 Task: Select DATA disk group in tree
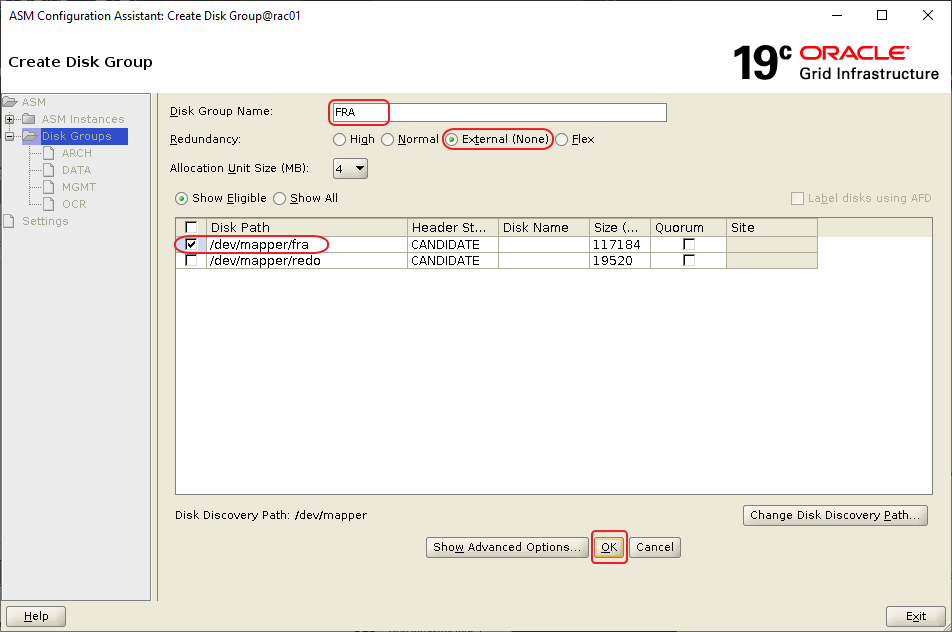76,170
